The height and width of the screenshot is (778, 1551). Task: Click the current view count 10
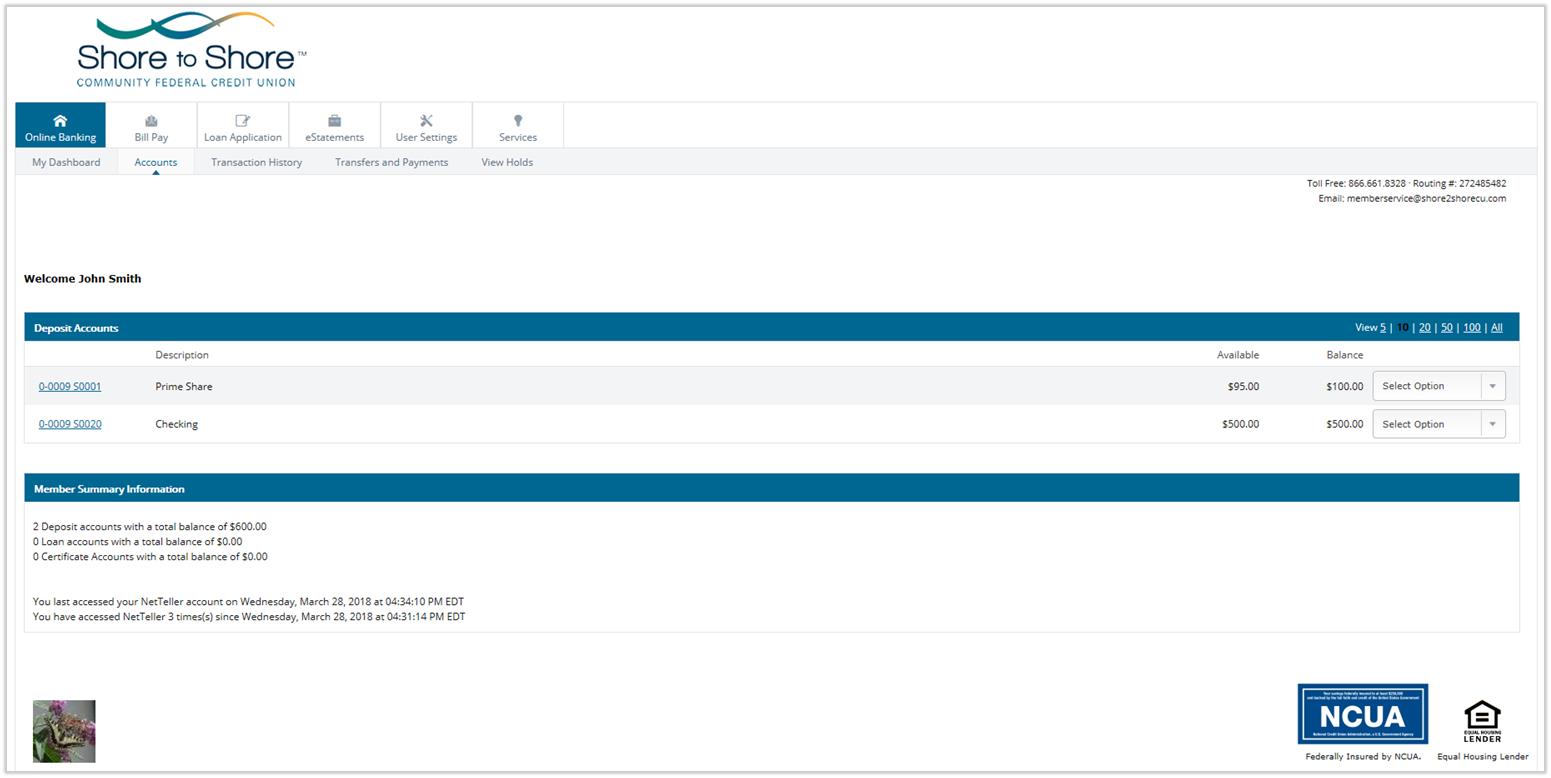coord(1402,327)
